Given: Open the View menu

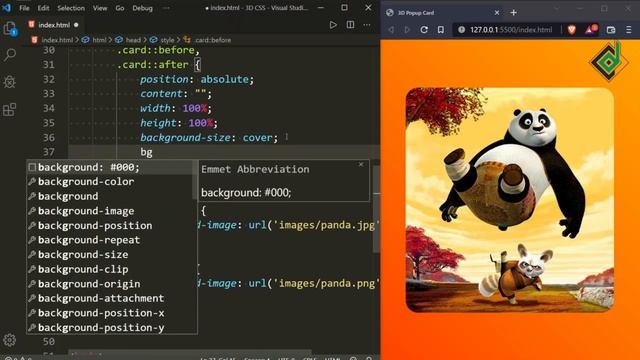Looking at the screenshot, I should click(100, 8).
